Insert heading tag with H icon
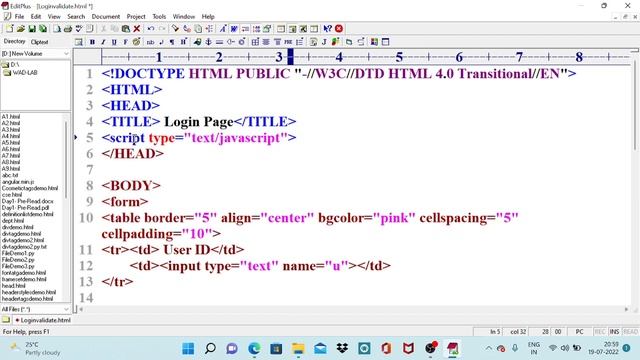 coord(183,42)
